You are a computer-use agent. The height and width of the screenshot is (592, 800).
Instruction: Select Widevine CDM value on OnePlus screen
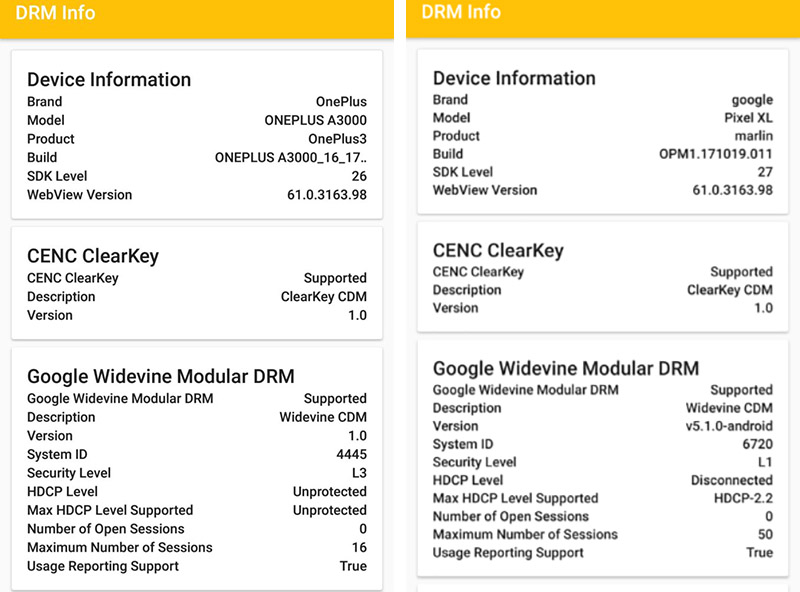pyautogui.click(x=323, y=417)
